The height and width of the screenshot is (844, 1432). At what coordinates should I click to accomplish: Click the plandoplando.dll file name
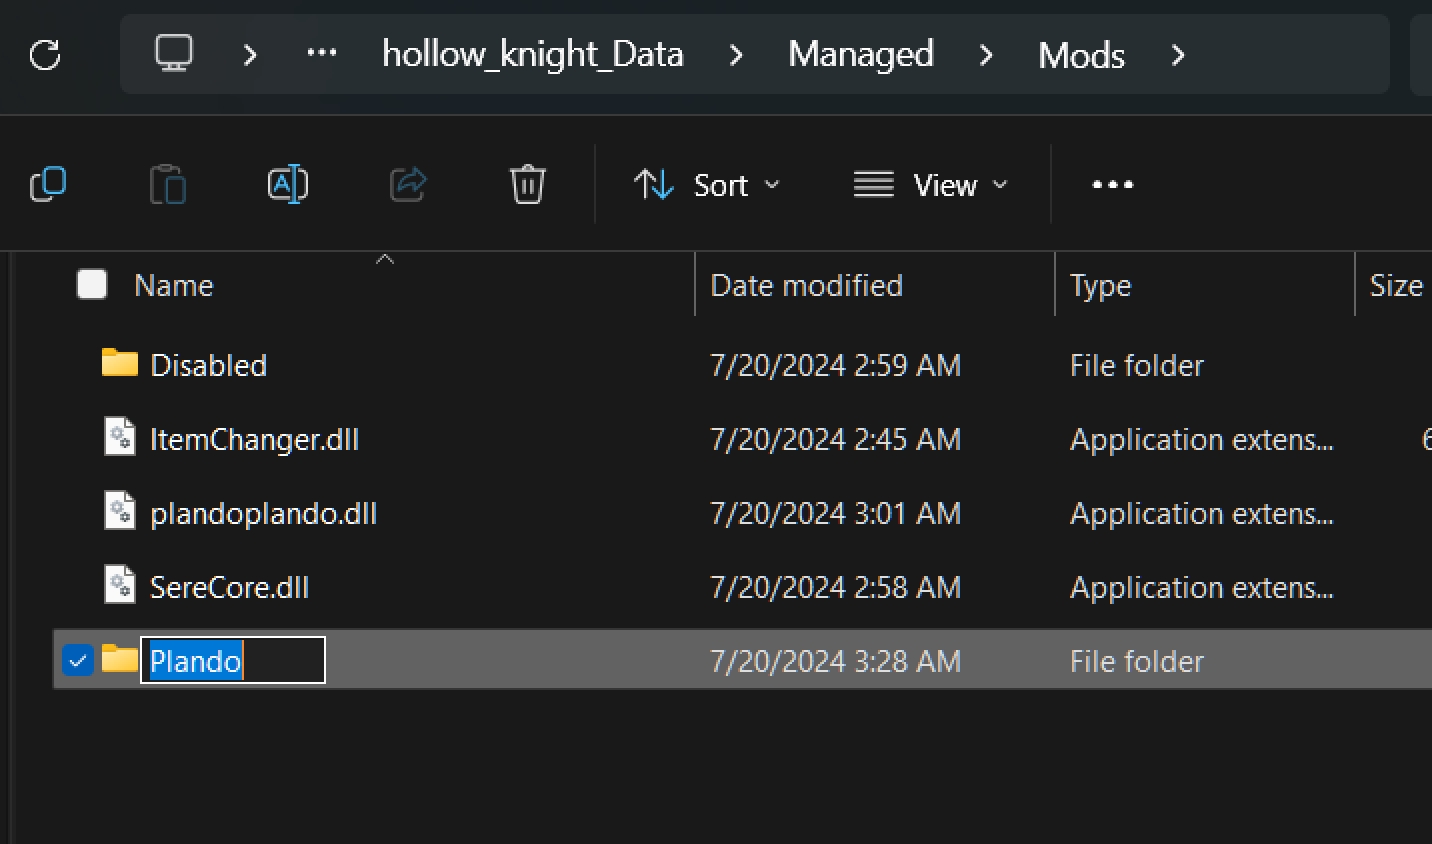point(263,513)
